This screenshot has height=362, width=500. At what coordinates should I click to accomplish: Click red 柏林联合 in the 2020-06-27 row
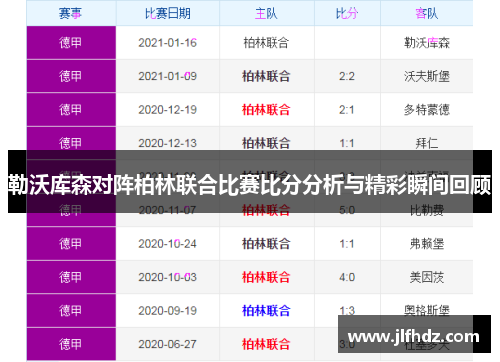coord(266,344)
